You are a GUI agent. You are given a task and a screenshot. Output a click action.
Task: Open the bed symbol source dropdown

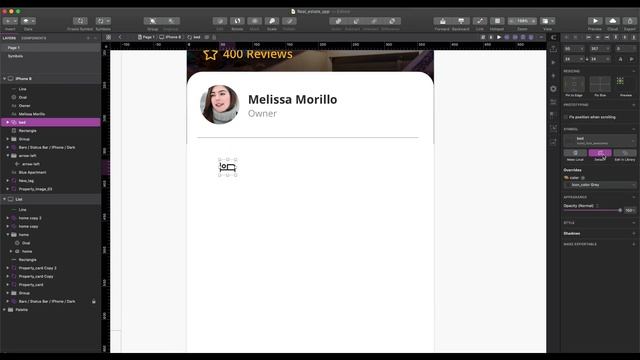pyautogui.click(x=600, y=140)
